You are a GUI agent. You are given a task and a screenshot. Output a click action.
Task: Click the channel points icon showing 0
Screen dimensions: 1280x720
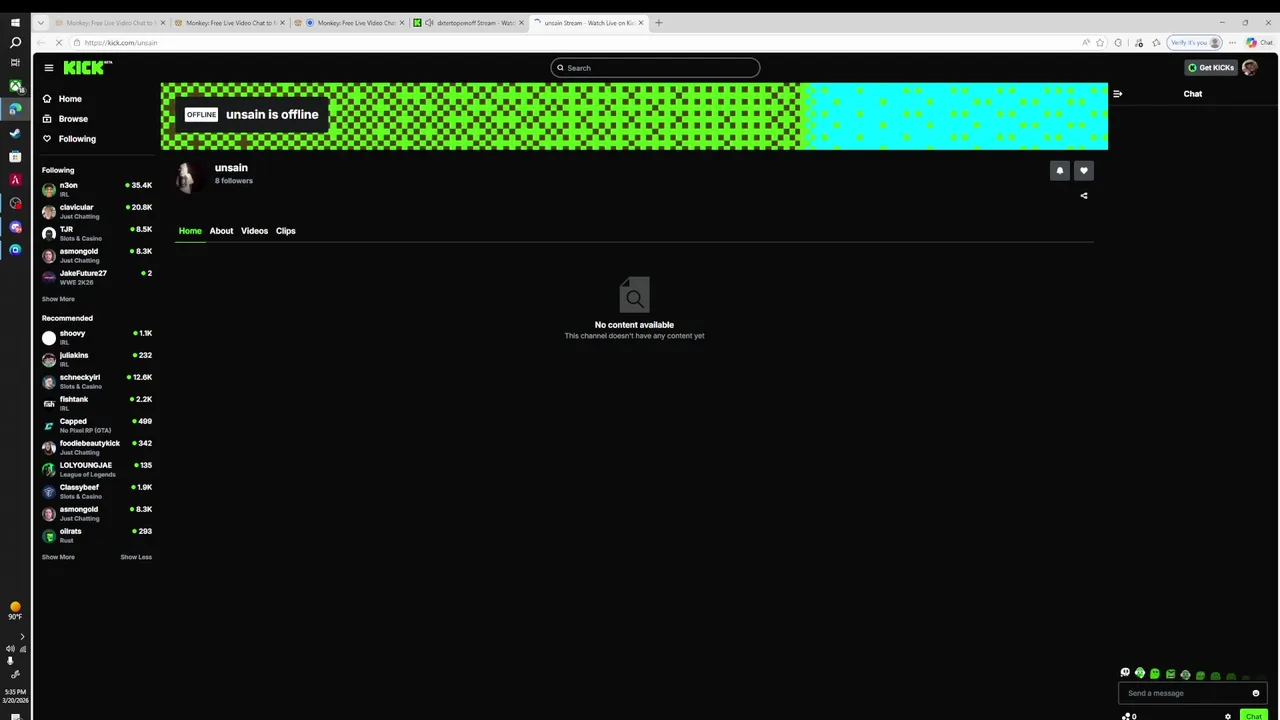(x=1129, y=716)
